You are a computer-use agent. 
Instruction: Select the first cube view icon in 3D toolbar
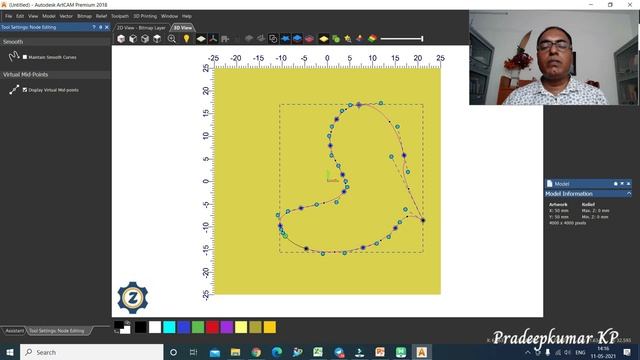tap(121, 39)
